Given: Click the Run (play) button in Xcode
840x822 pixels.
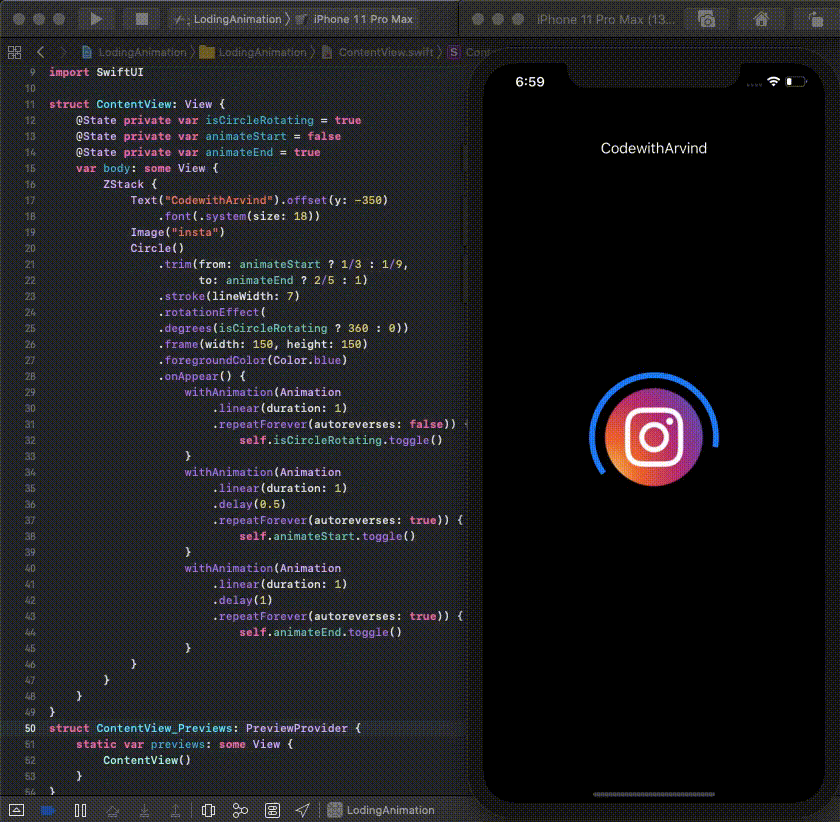Looking at the screenshot, I should click(x=96, y=19).
